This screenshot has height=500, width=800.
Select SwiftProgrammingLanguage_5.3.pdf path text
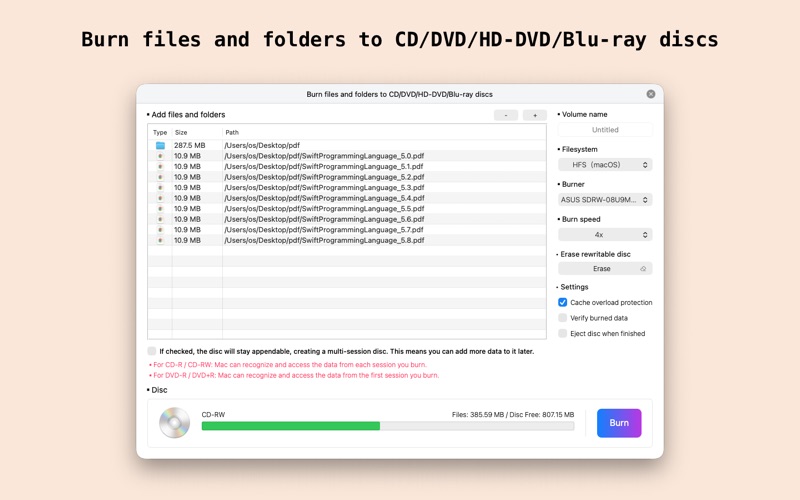point(324,188)
